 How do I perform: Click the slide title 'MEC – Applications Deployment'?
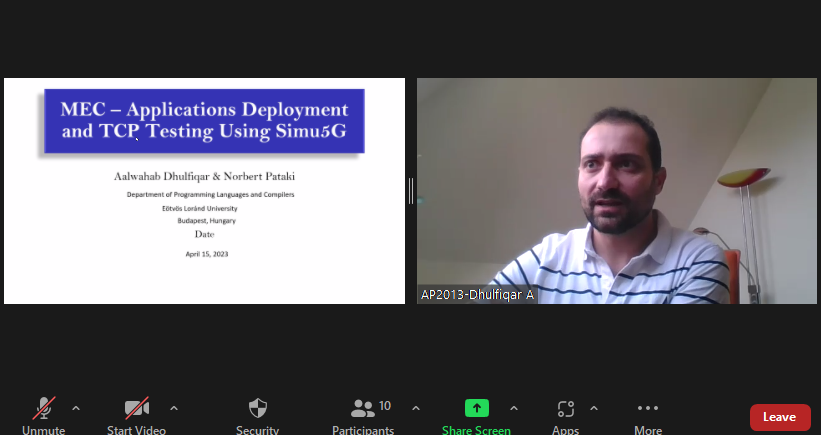(204, 109)
